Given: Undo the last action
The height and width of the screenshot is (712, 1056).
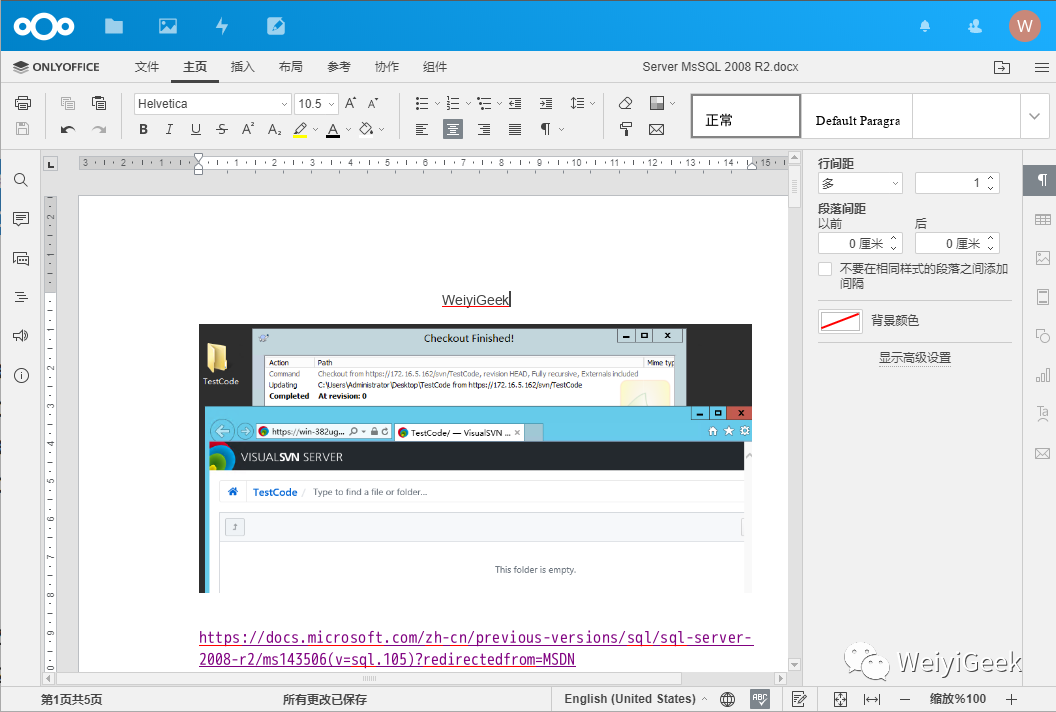Looking at the screenshot, I should pos(67,129).
